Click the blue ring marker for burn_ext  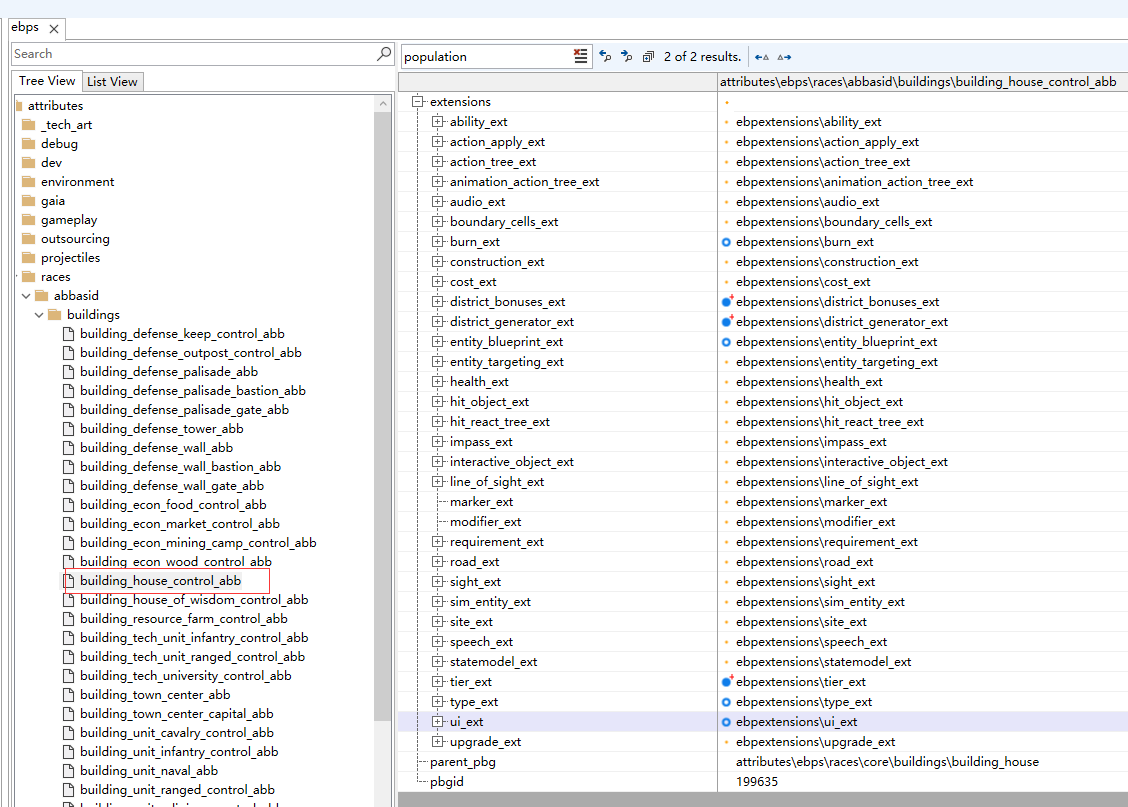pyautogui.click(x=727, y=242)
